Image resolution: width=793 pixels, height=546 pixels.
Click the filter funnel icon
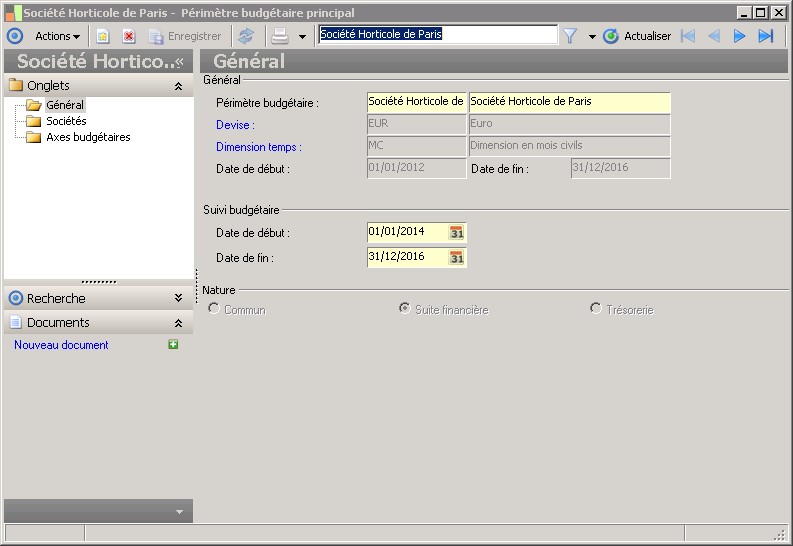point(570,36)
